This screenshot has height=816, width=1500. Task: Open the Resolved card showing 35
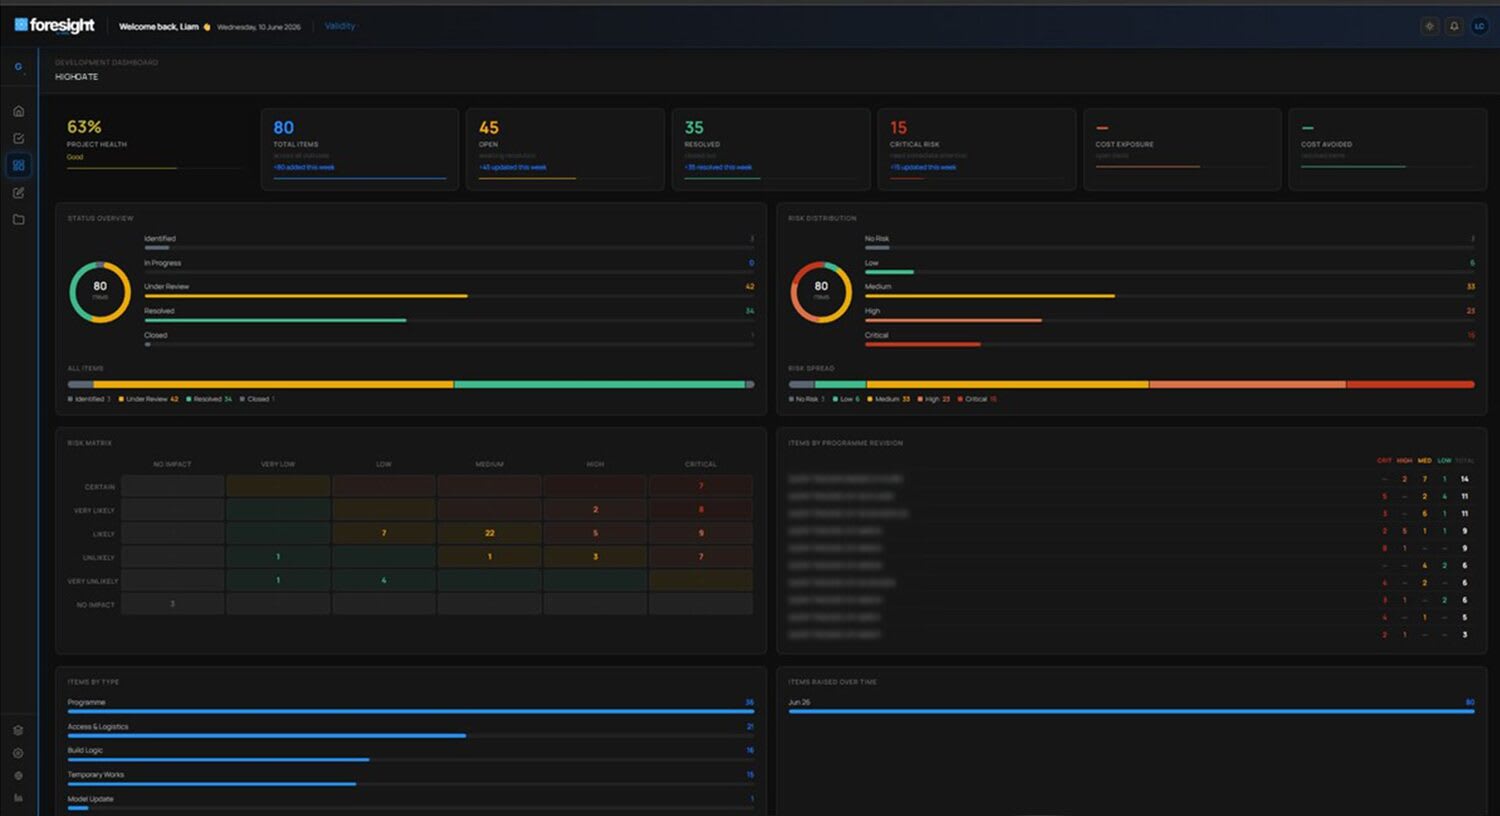pyautogui.click(x=771, y=149)
